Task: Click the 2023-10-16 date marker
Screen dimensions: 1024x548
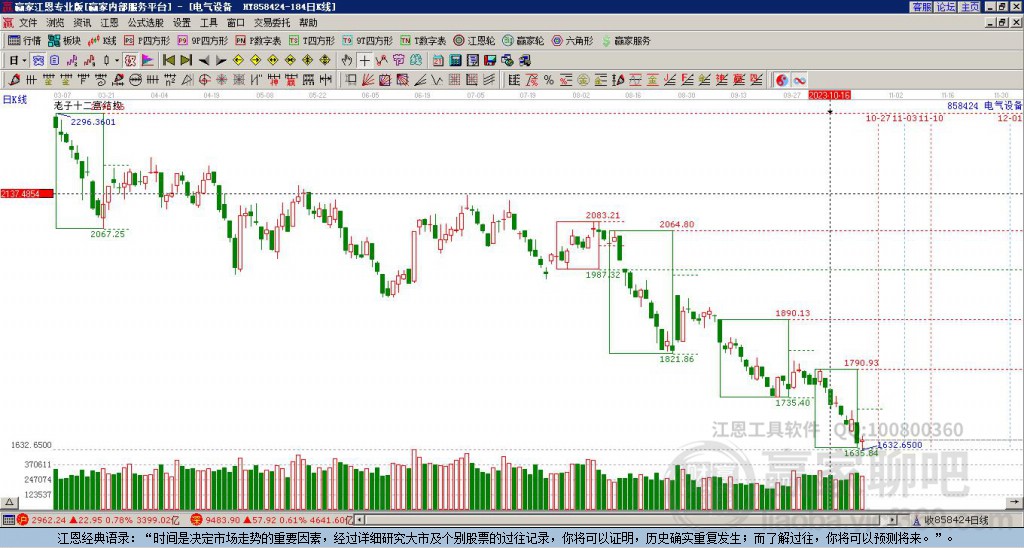Action: coord(830,95)
